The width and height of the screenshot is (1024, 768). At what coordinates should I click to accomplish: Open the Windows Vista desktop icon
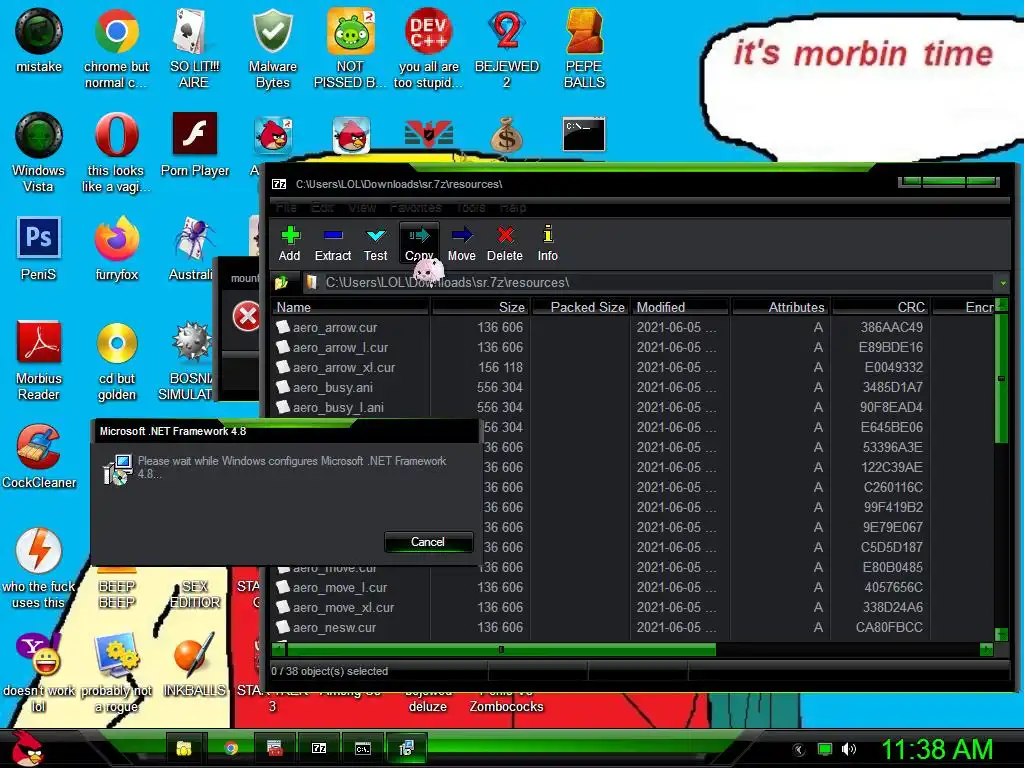pyautogui.click(x=39, y=152)
